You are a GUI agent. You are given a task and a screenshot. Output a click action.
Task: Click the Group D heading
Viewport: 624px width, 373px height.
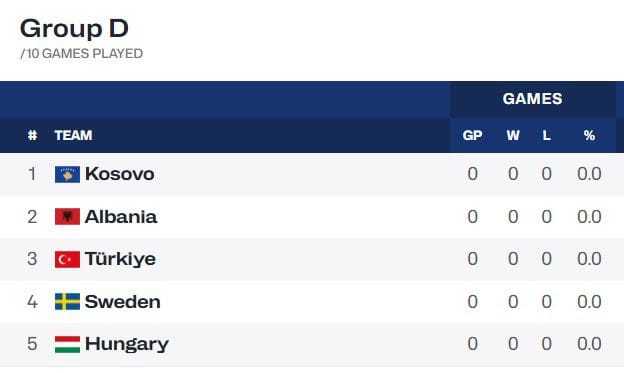tap(74, 29)
